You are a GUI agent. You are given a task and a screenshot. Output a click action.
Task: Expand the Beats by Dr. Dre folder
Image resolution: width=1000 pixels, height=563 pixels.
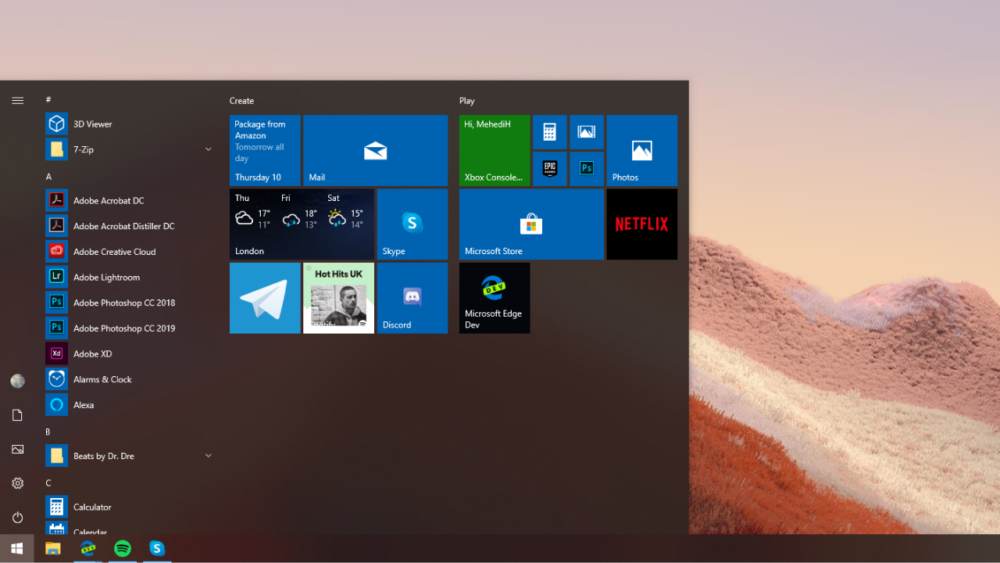[208, 456]
